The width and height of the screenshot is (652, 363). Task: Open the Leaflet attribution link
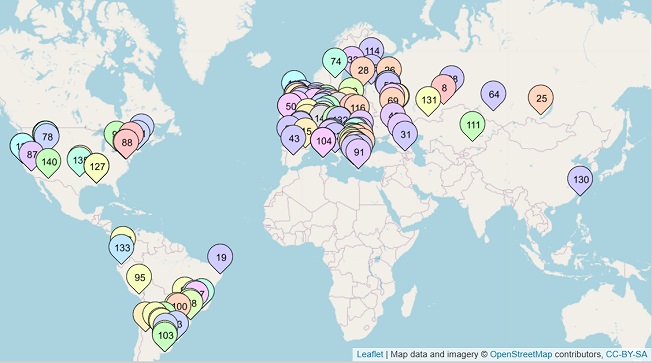pyautogui.click(x=370, y=354)
